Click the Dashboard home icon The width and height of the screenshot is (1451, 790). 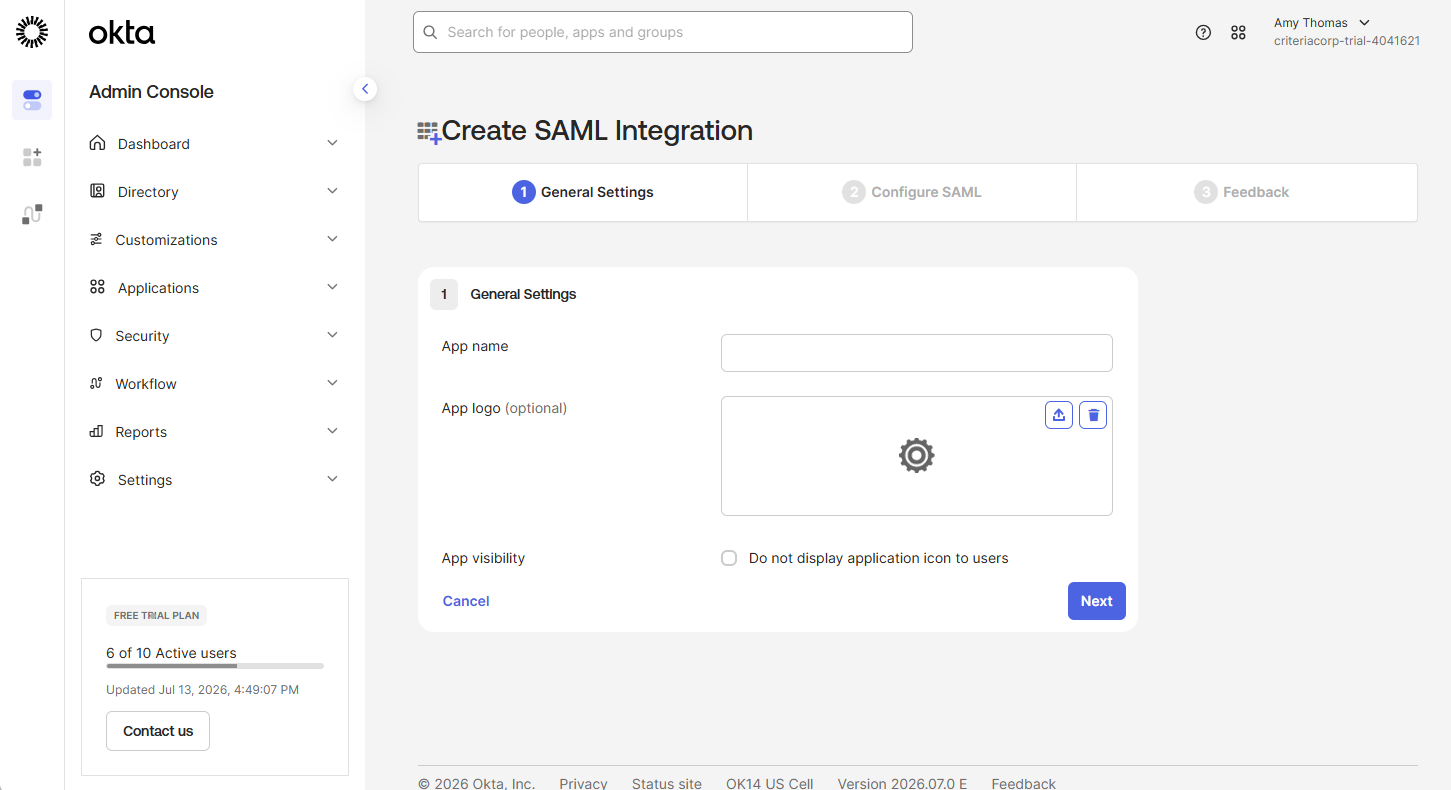pyautogui.click(x=97, y=143)
